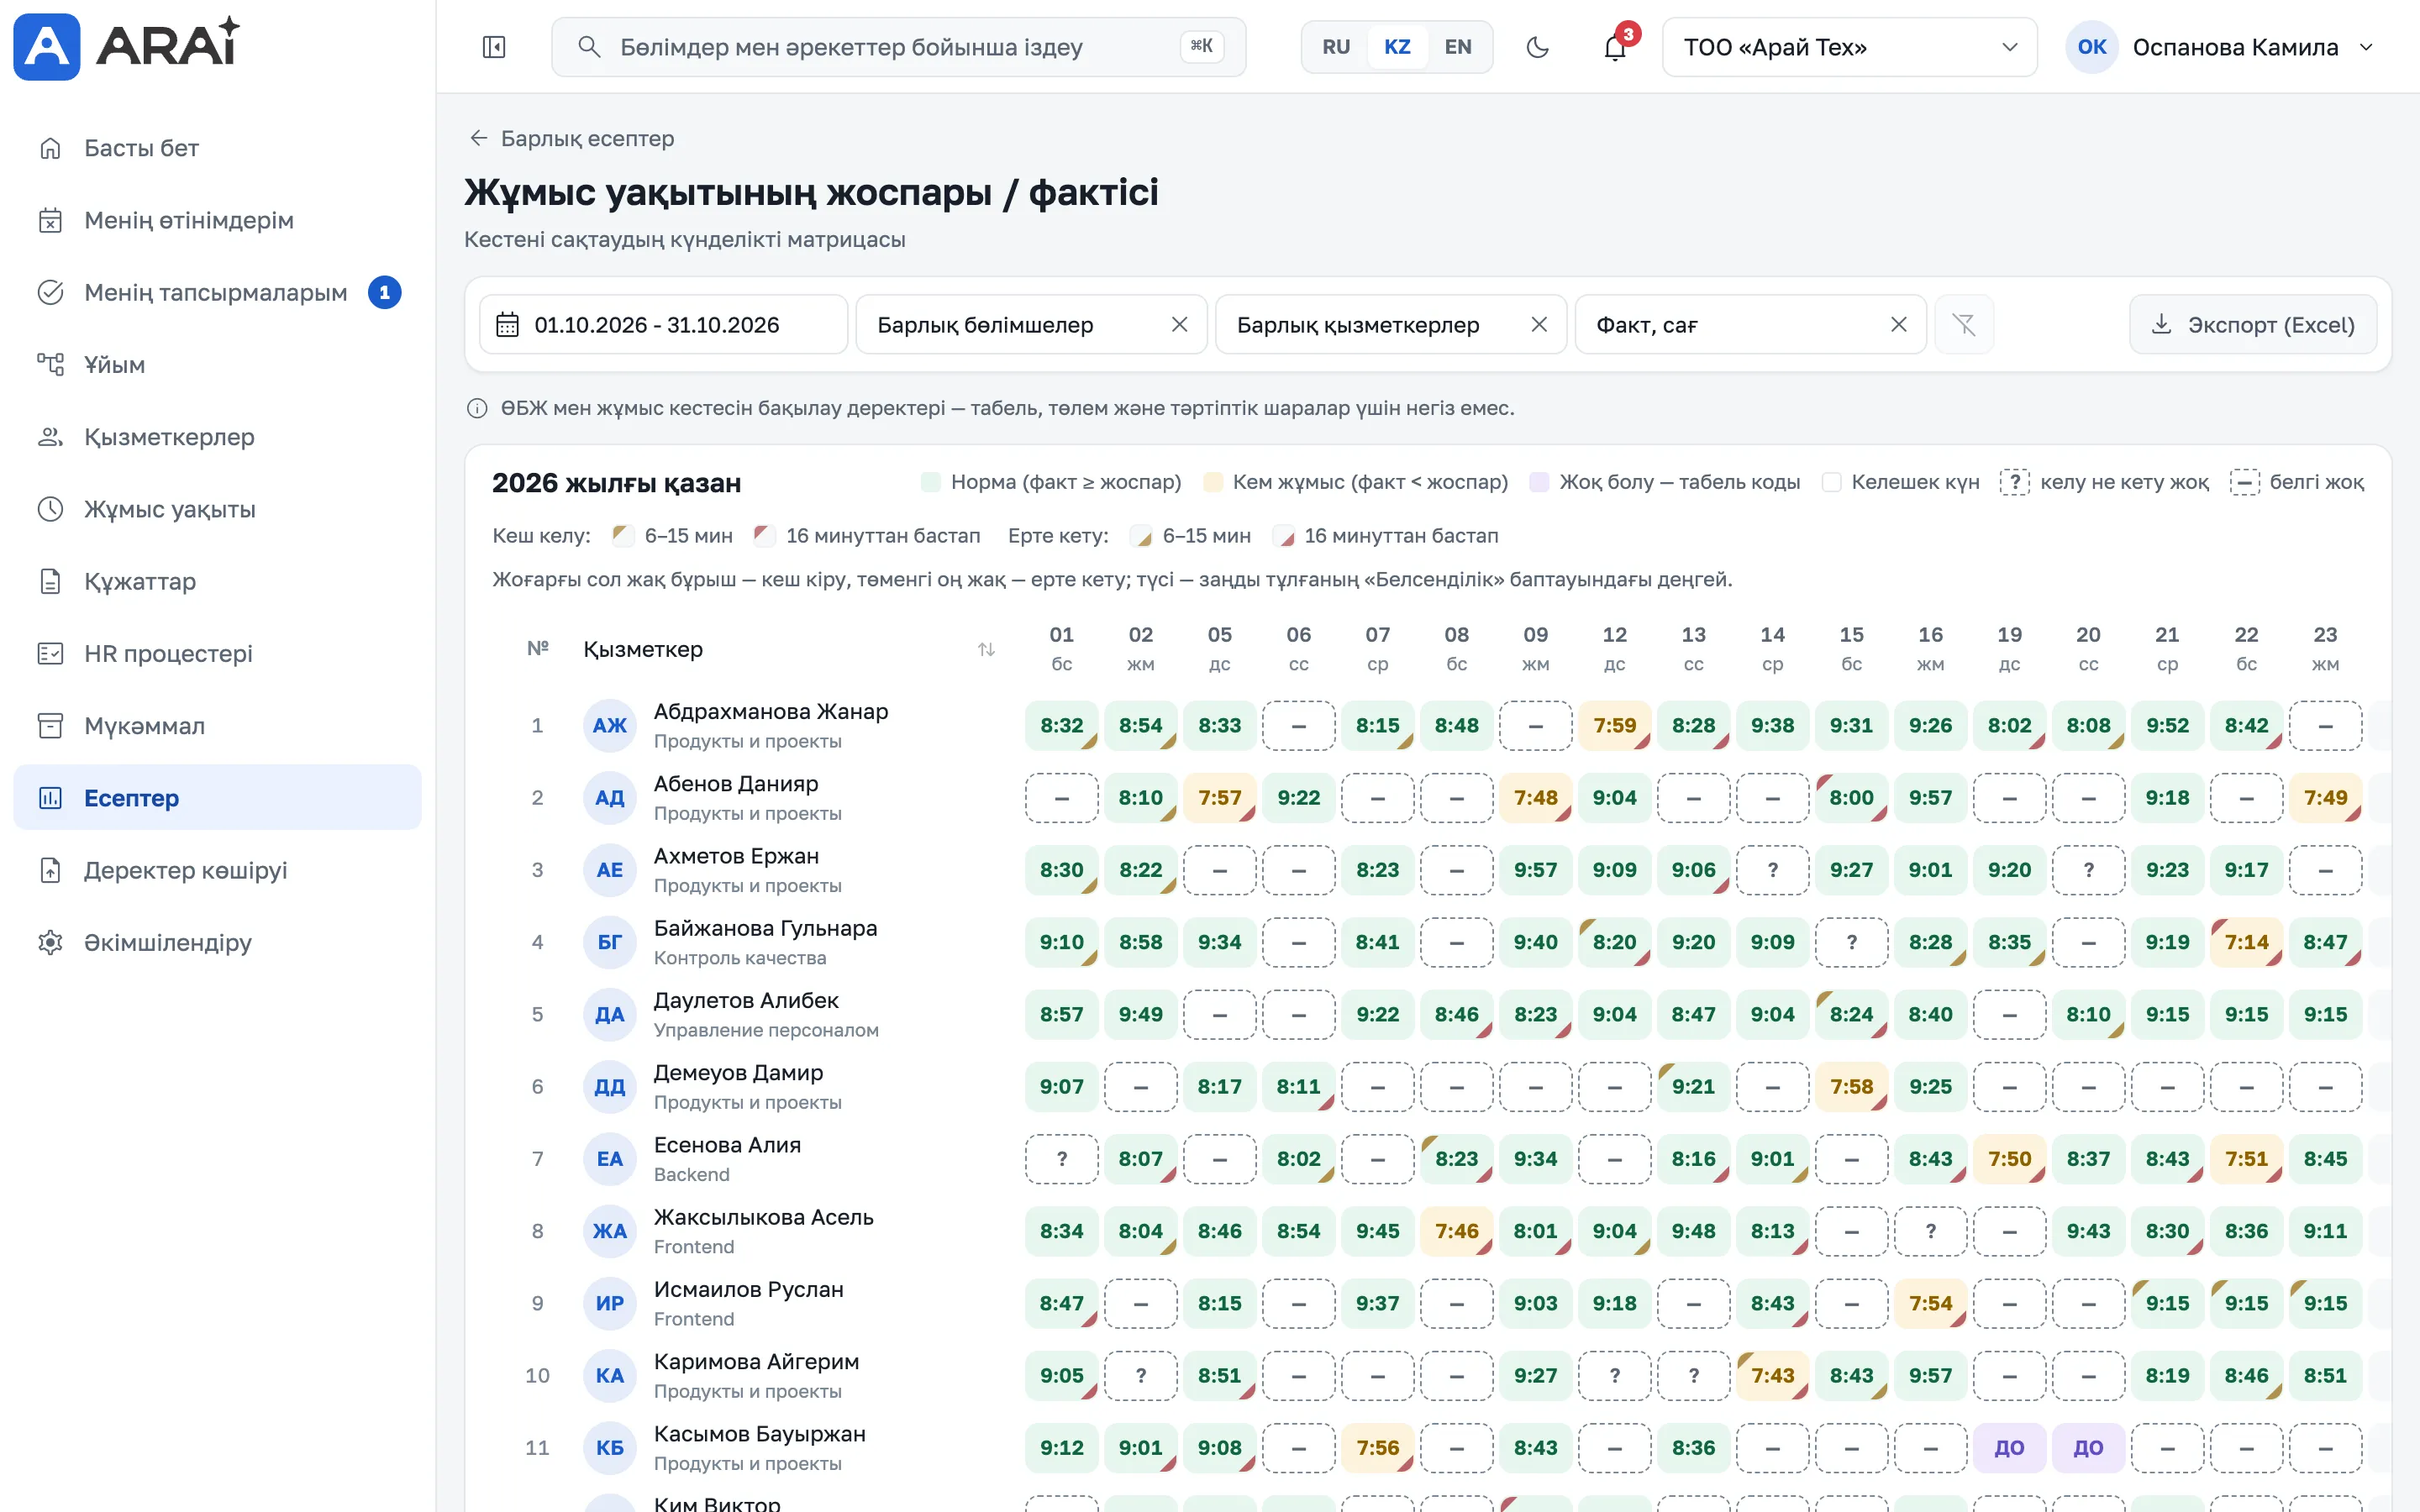Open Менің өтінімдерім in sidebar
Screen dimensions: 2420x1512
217,220
